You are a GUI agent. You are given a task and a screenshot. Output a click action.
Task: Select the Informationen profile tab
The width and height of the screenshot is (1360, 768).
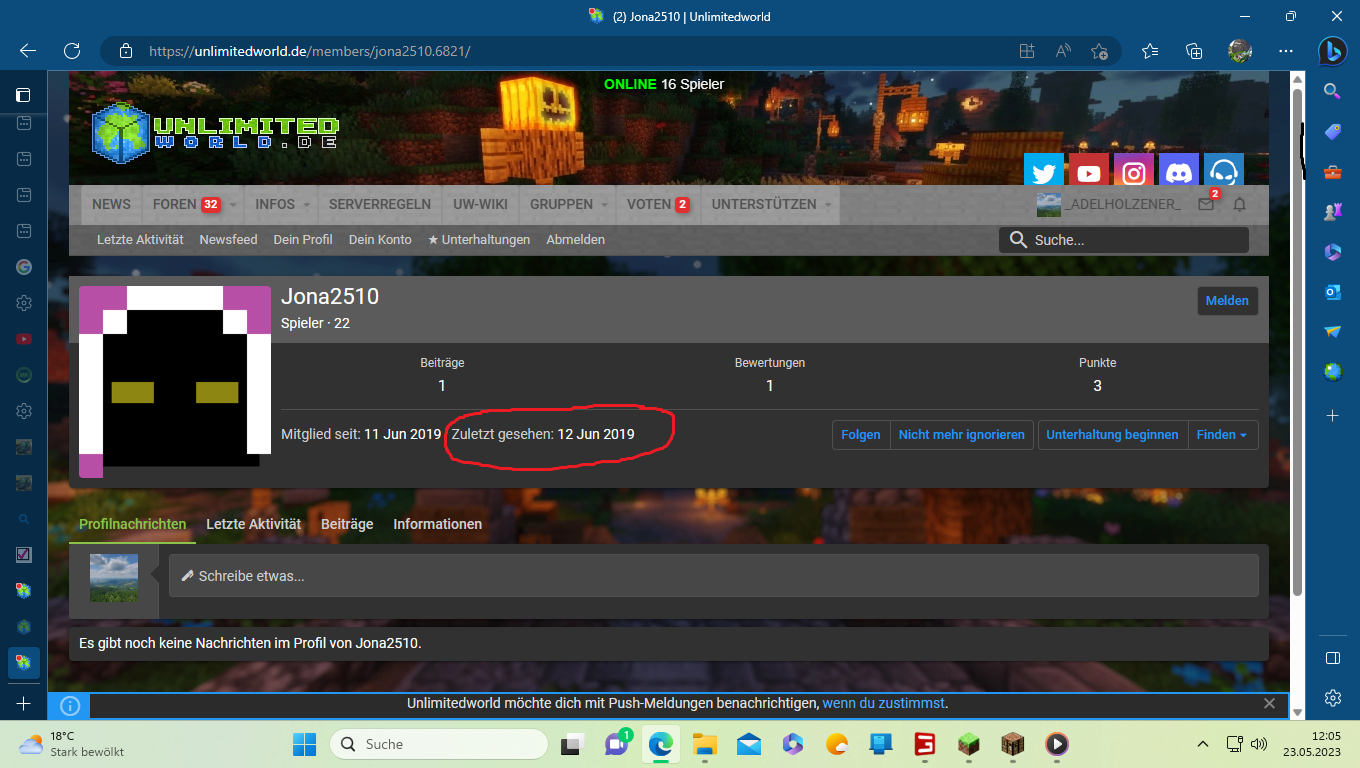coord(437,524)
